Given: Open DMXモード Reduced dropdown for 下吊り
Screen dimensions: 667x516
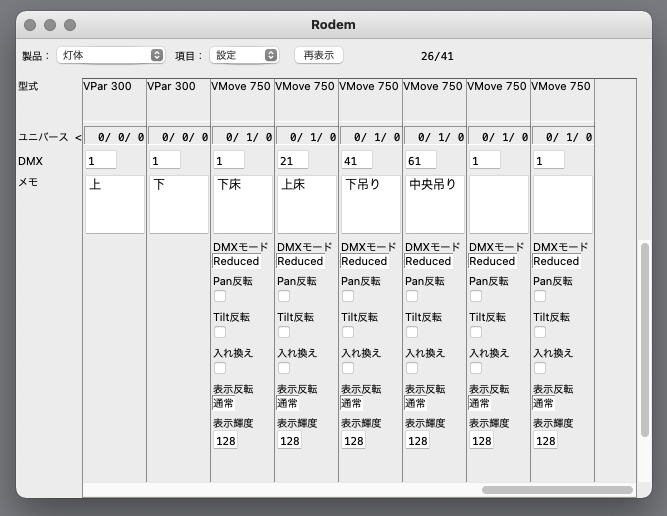Looking at the screenshot, I should (x=365, y=261).
